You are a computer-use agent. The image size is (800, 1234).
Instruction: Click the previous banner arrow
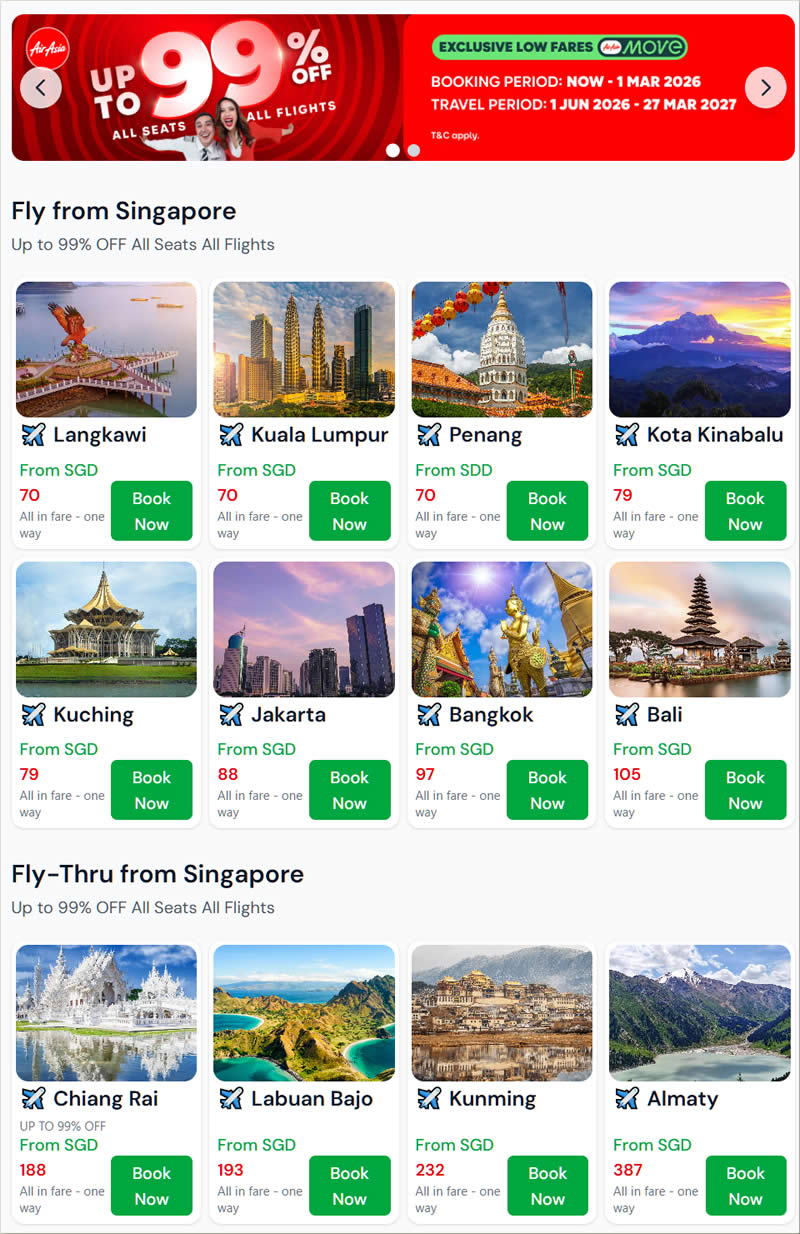pyautogui.click(x=41, y=88)
